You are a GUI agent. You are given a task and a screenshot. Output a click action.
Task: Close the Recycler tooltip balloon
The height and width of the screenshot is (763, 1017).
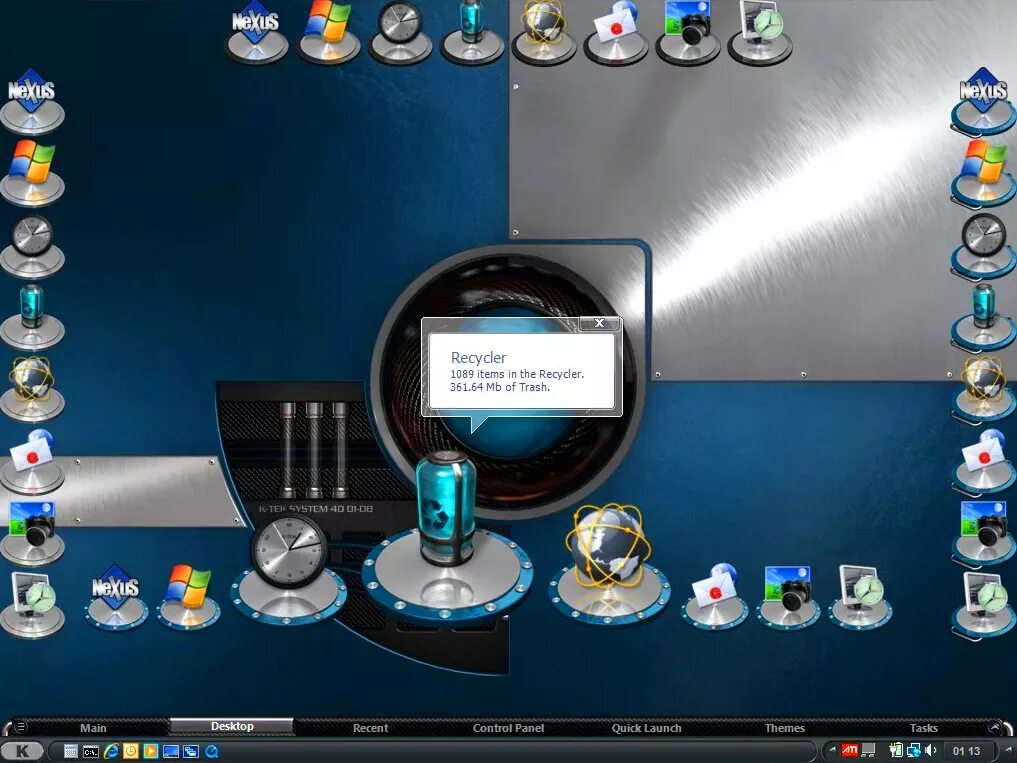pos(599,323)
